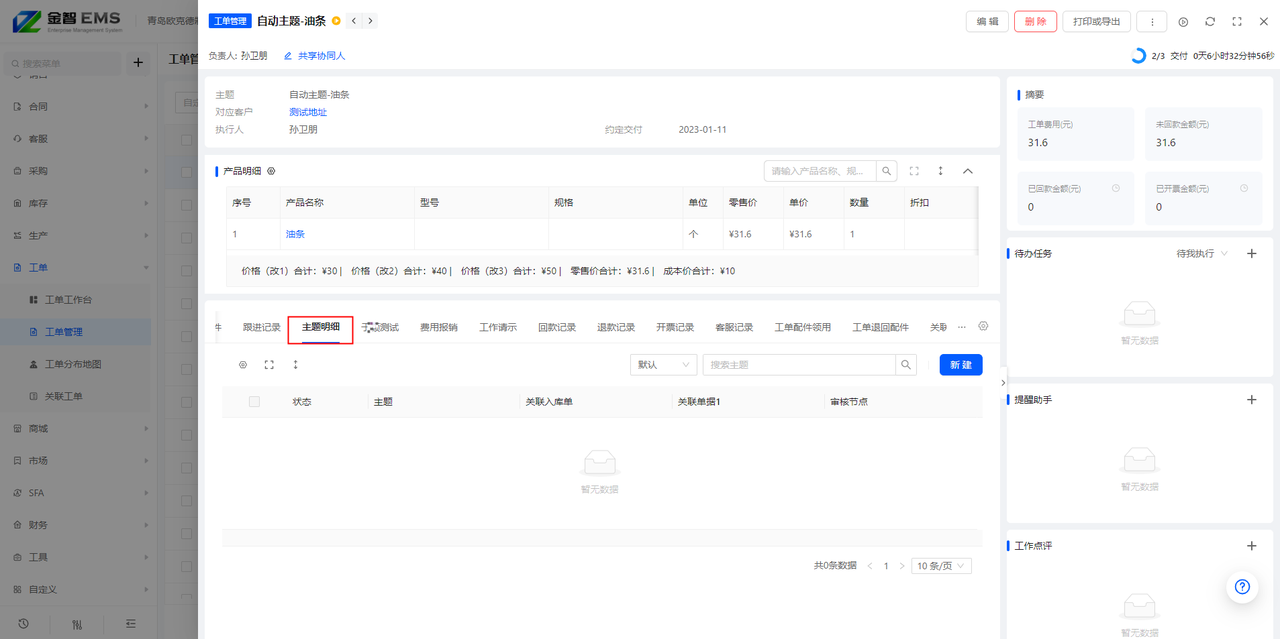Click the 搜索主题 search magnifier
Image resolution: width=1280 pixels, height=639 pixels.
[x=905, y=365]
